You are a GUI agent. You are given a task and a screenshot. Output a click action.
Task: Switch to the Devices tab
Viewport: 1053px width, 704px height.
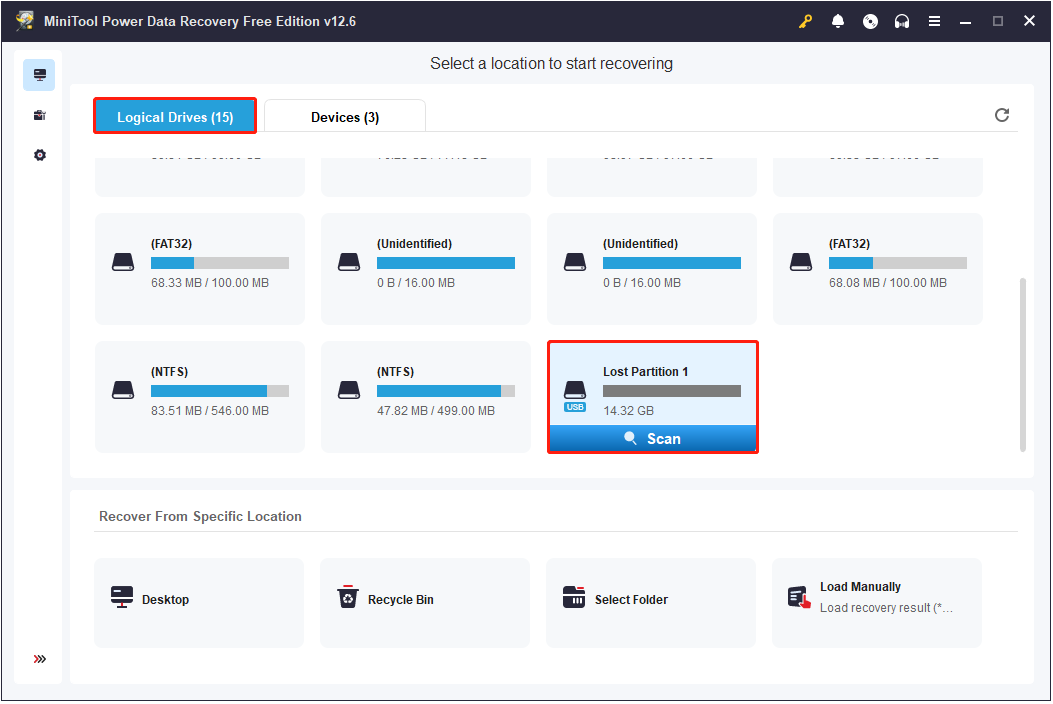344,116
